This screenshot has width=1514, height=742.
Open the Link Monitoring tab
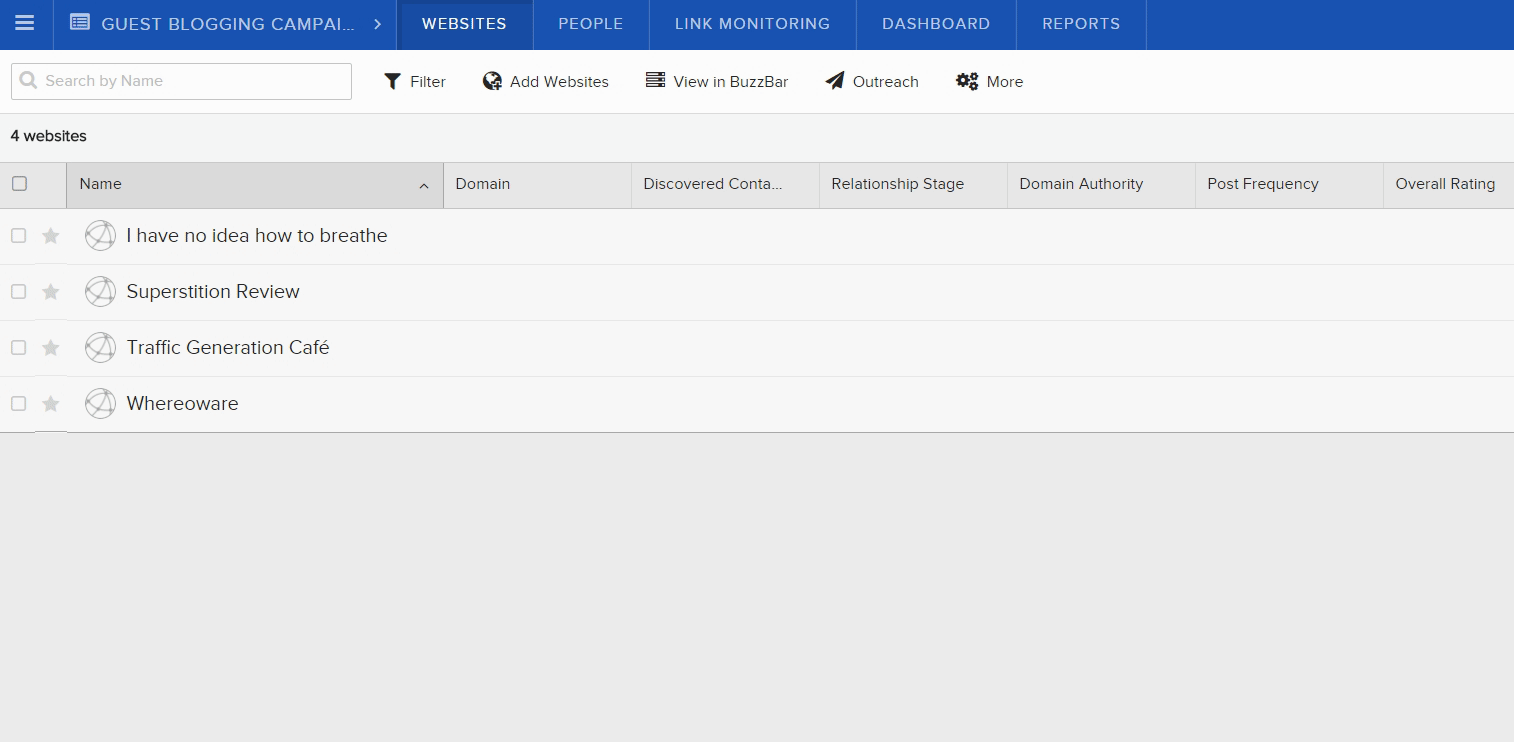[x=752, y=24]
